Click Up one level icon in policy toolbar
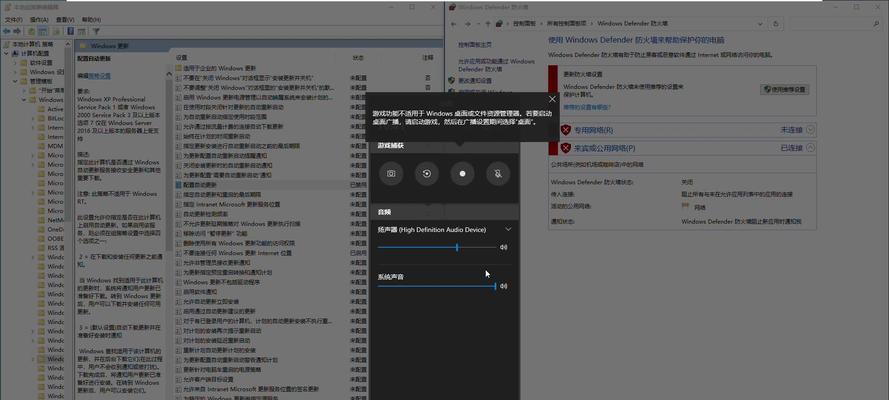 32,31
